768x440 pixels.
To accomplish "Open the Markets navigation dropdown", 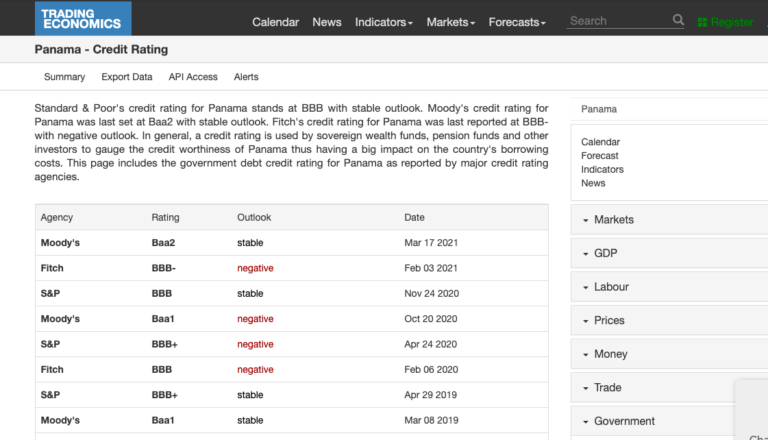I will point(451,22).
